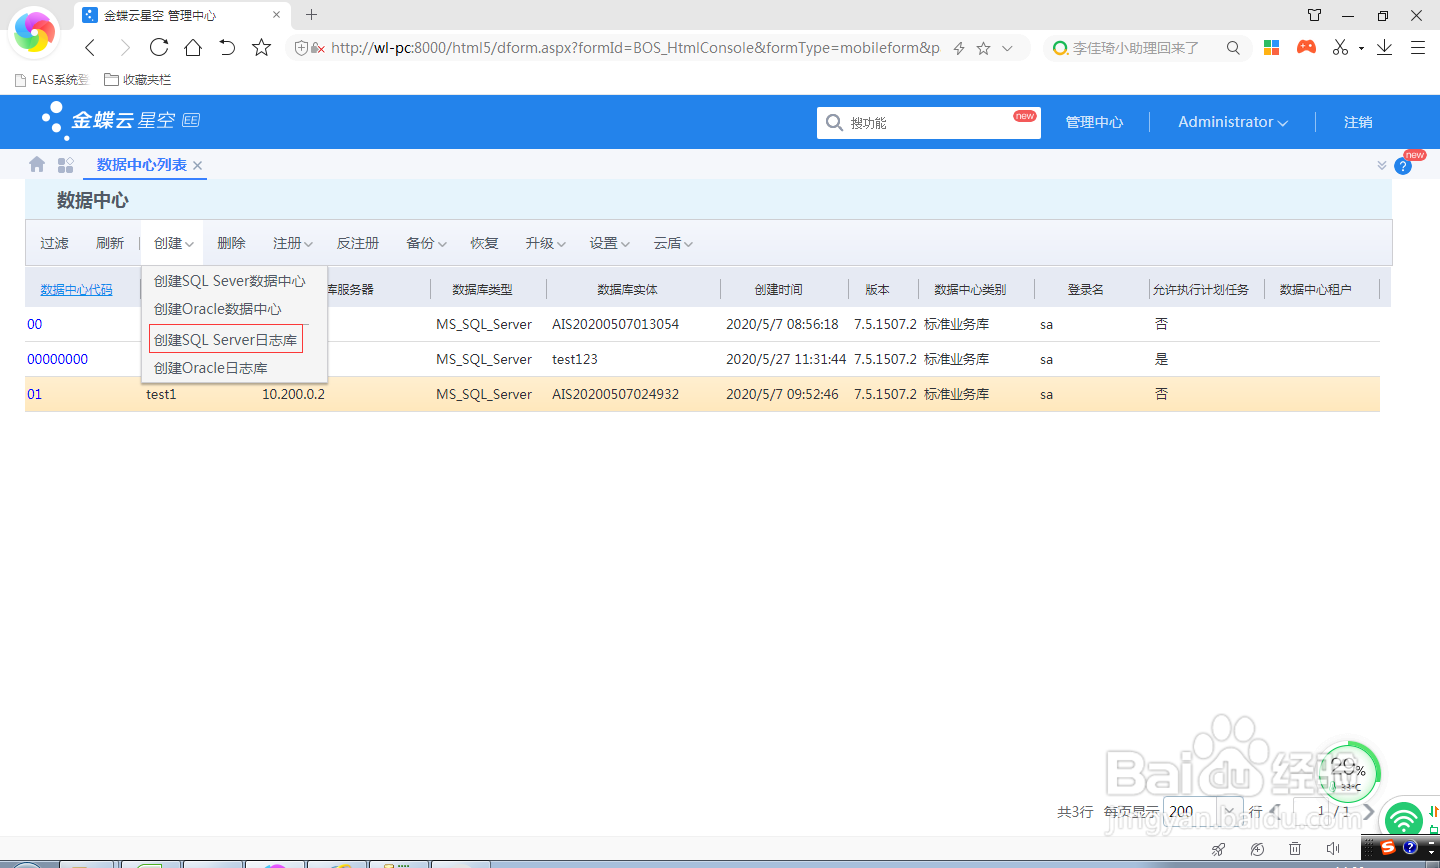
Task: Open the workbench grid icon next to home
Action: 64,165
